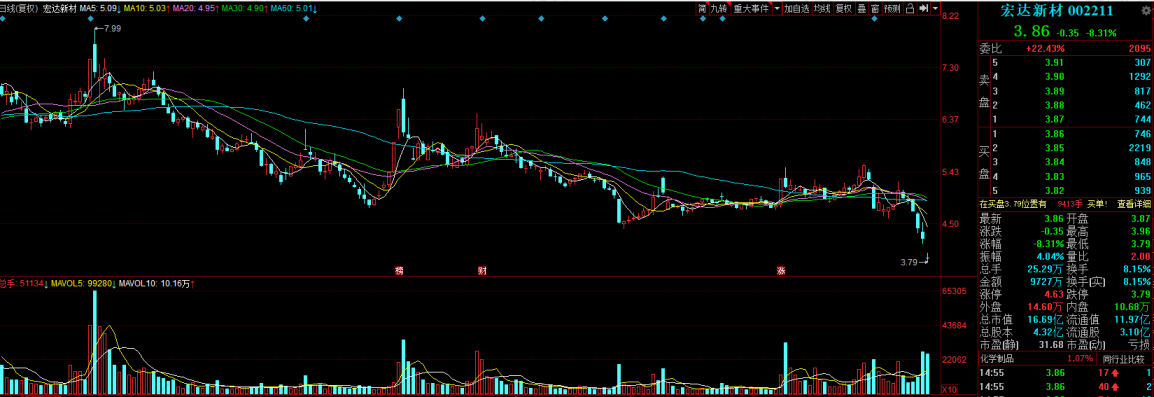Click the 委比 +22.43% row
Screen dimensions: 1154x397
point(1065,49)
